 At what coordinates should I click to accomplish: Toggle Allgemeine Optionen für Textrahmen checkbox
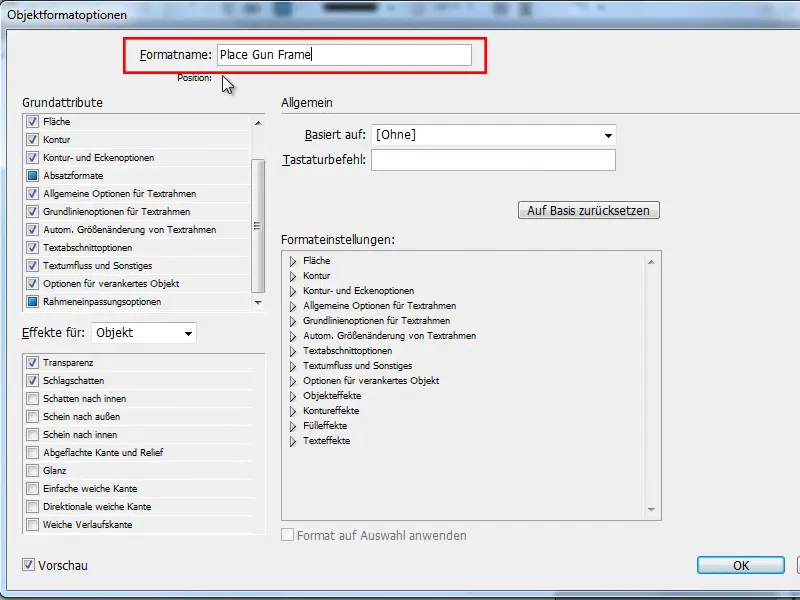click(x=33, y=193)
